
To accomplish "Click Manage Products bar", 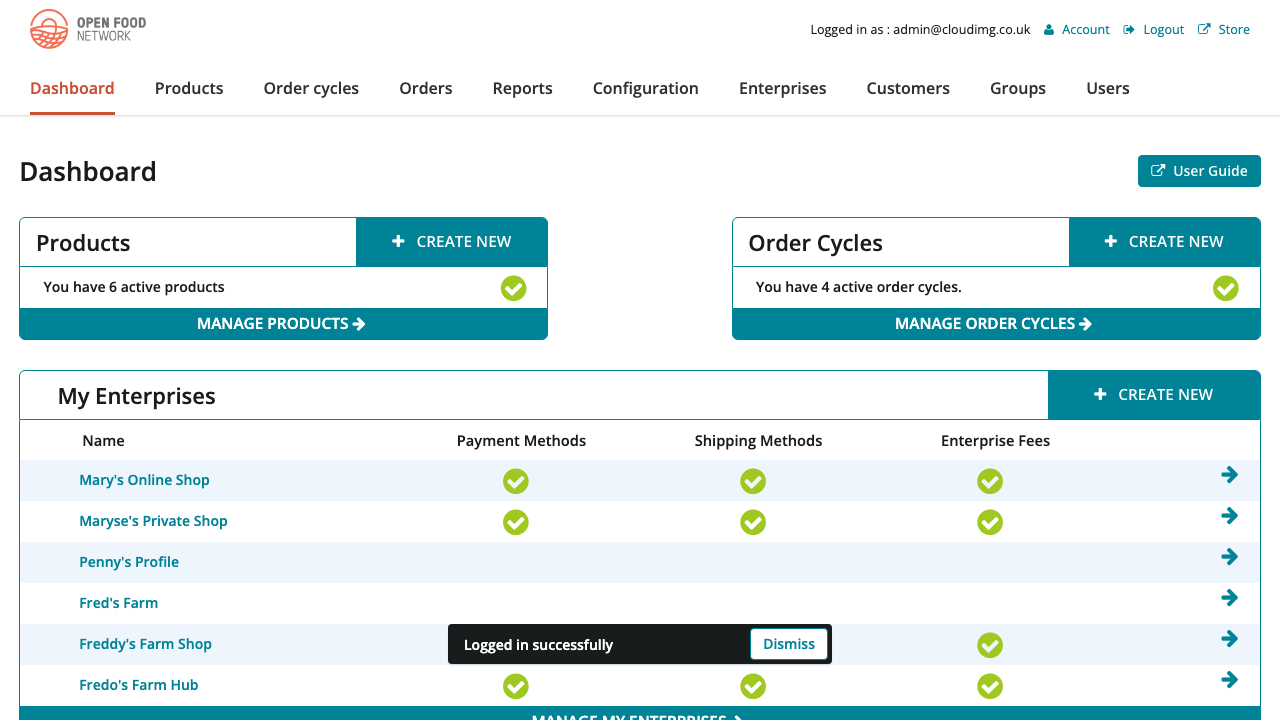I will 284,324.
